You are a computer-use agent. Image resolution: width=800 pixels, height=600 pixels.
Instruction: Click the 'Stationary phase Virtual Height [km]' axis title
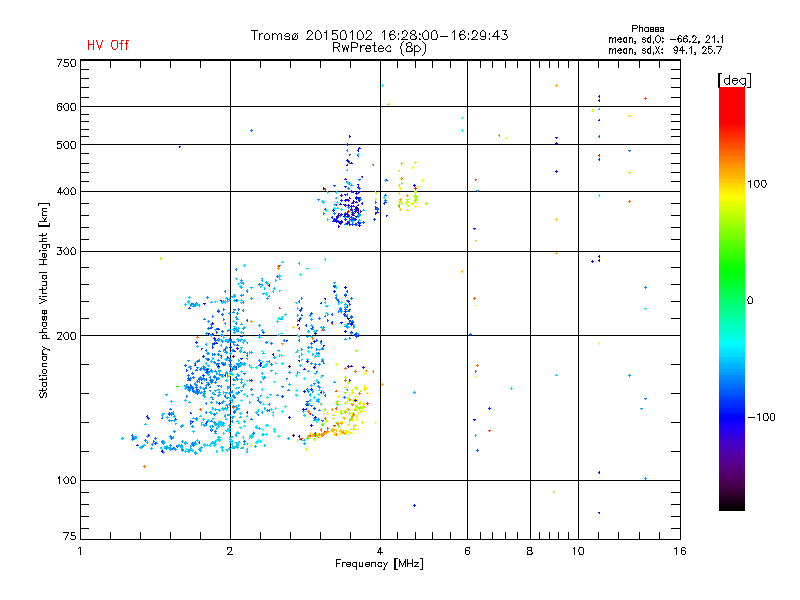click(43, 300)
